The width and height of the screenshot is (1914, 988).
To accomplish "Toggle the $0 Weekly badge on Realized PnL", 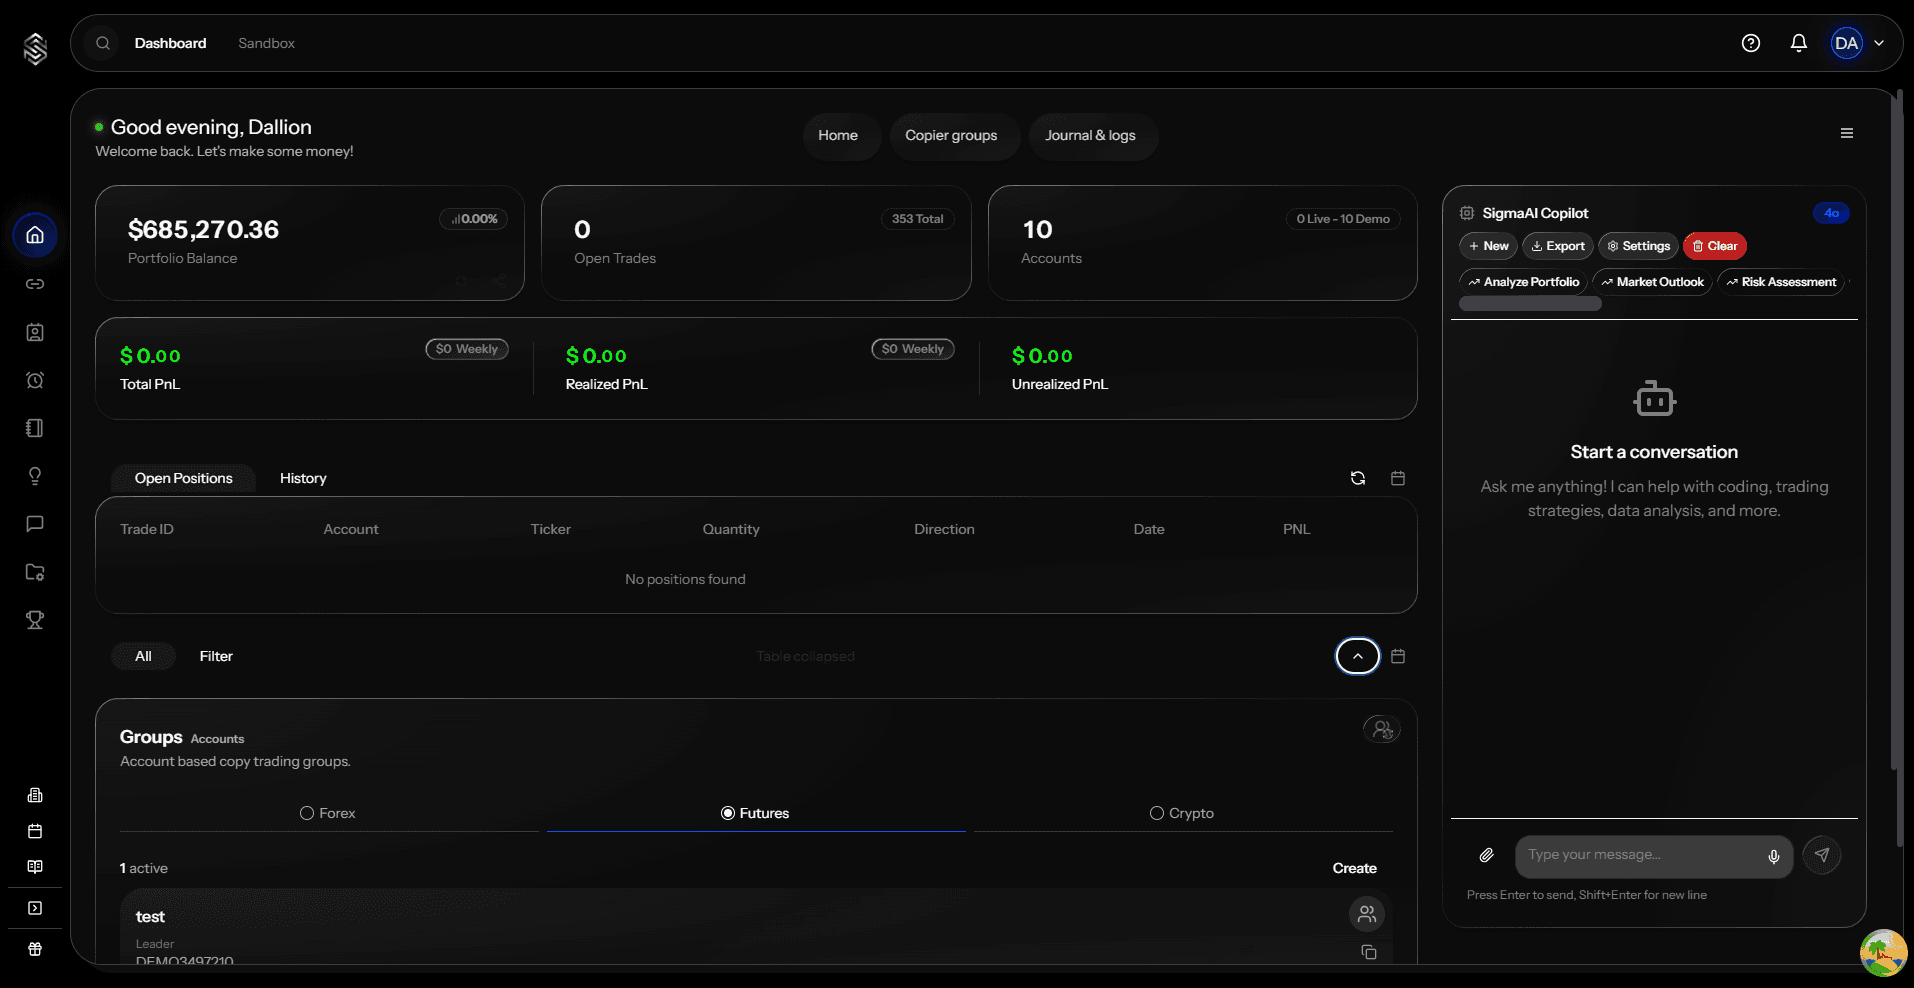I will point(913,349).
